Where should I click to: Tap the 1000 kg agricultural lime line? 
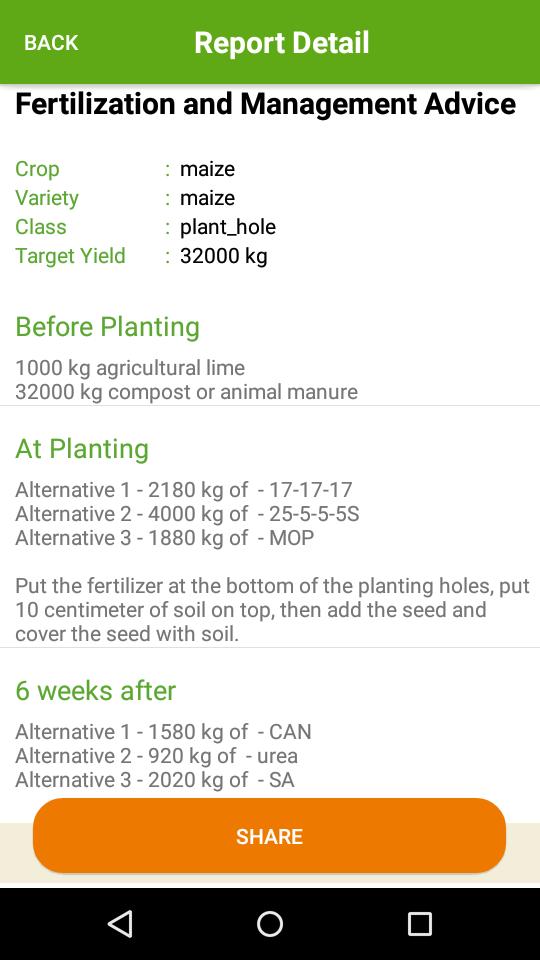130,368
